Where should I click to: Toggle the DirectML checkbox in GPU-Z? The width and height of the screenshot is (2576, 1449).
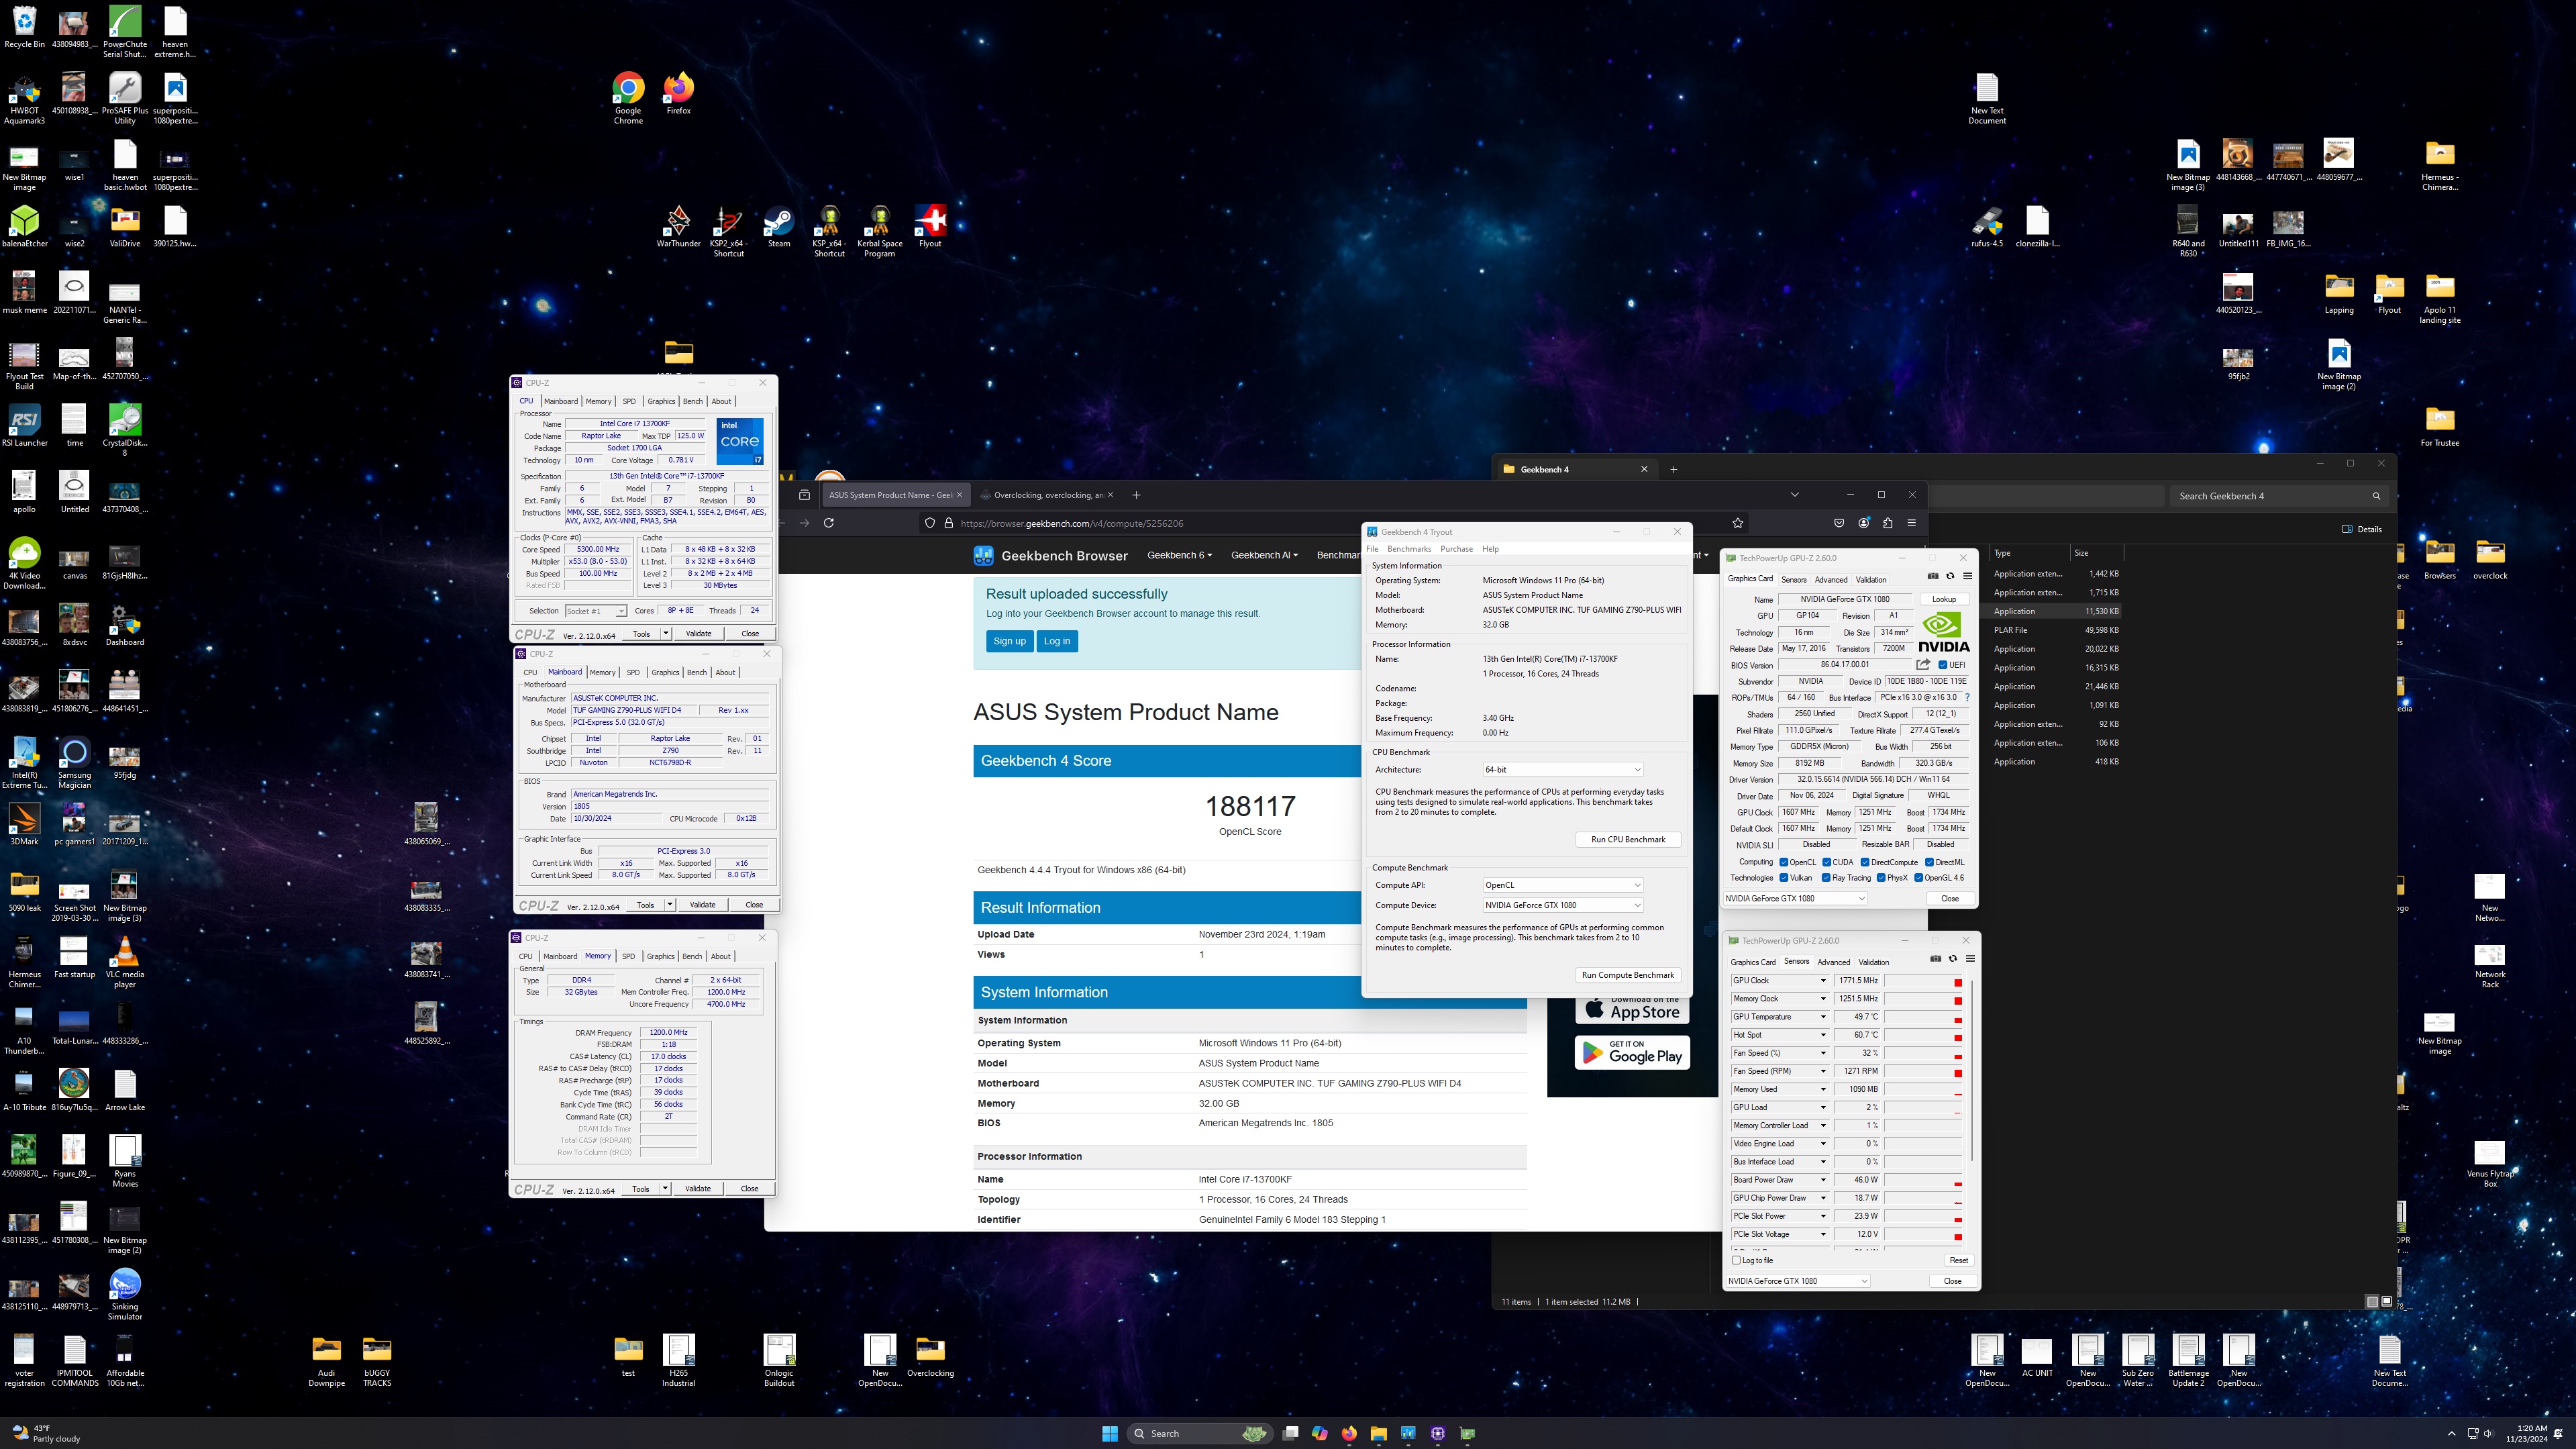pyautogui.click(x=1929, y=862)
